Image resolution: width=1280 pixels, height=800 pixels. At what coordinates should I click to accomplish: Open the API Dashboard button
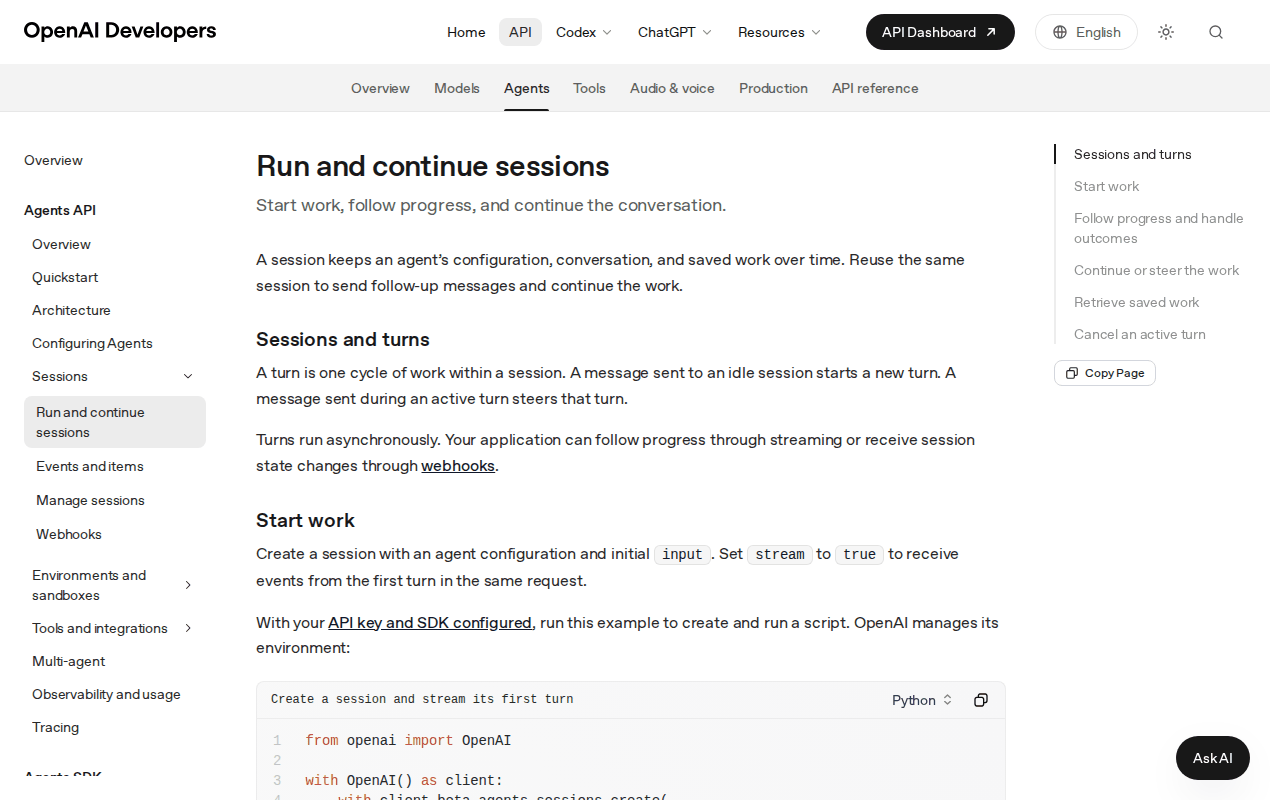pos(940,32)
